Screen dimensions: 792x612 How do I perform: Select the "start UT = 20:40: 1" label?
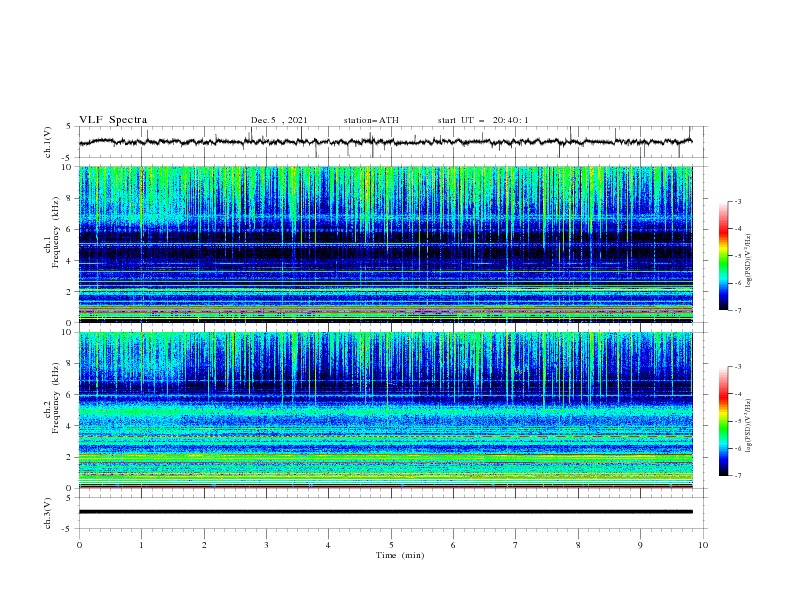click(483, 120)
